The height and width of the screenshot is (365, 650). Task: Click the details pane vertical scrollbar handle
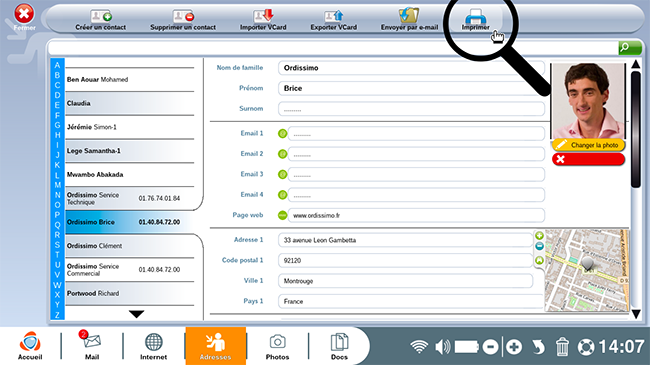click(636, 129)
